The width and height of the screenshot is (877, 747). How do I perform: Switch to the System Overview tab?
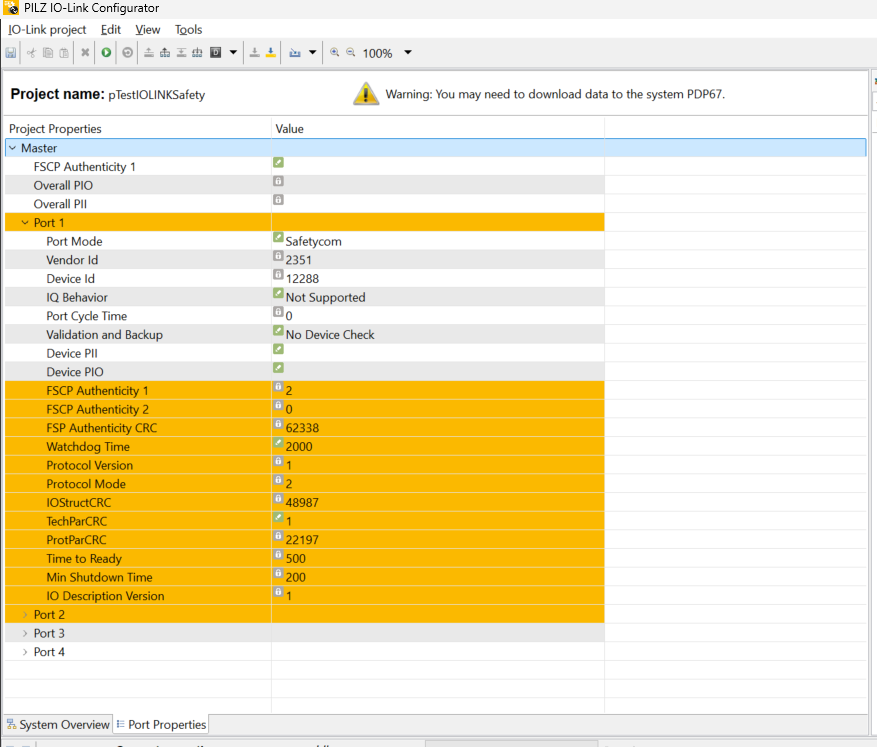pos(58,725)
